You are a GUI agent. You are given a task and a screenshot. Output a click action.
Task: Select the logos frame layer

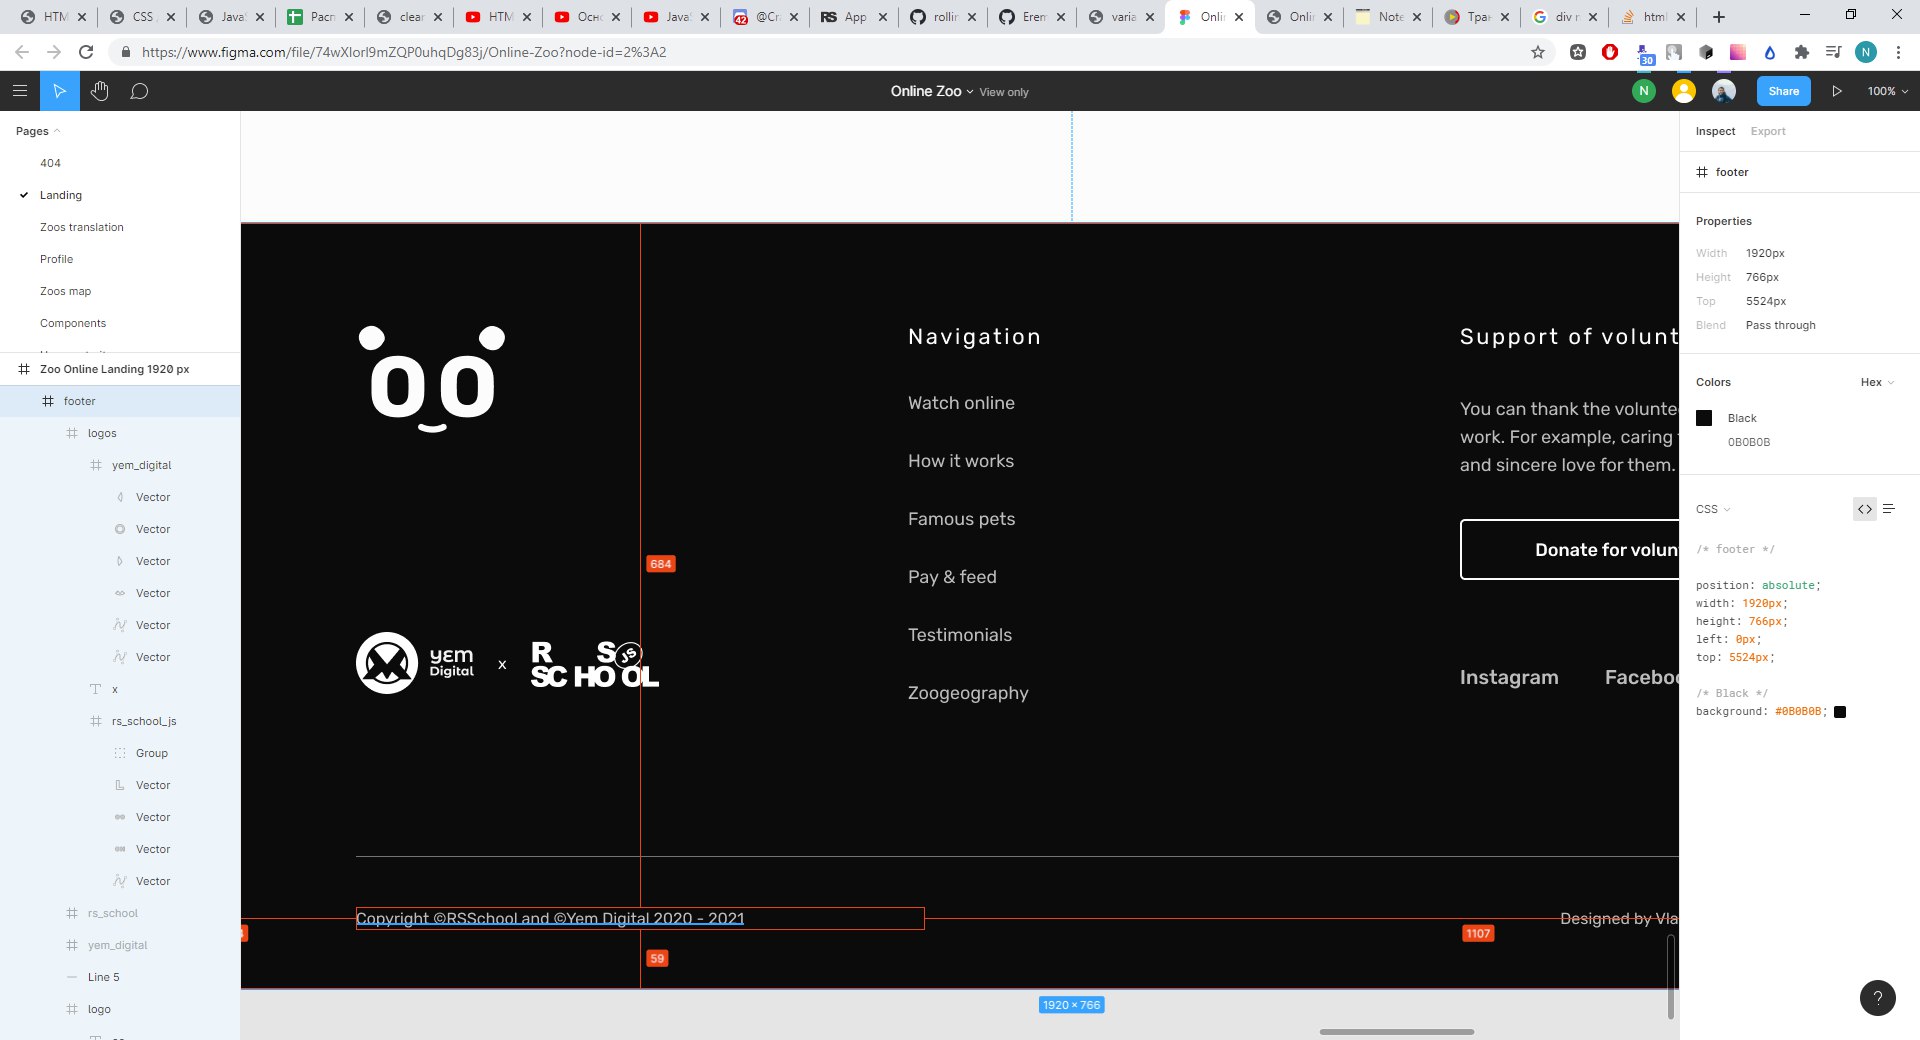120,433
